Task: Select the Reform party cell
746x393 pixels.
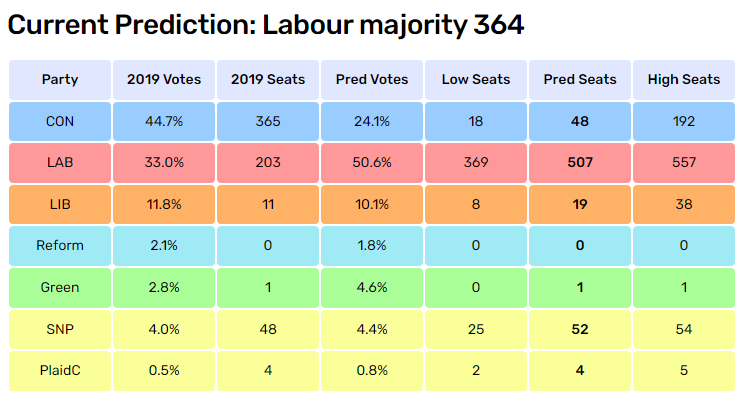Action: pos(60,246)
